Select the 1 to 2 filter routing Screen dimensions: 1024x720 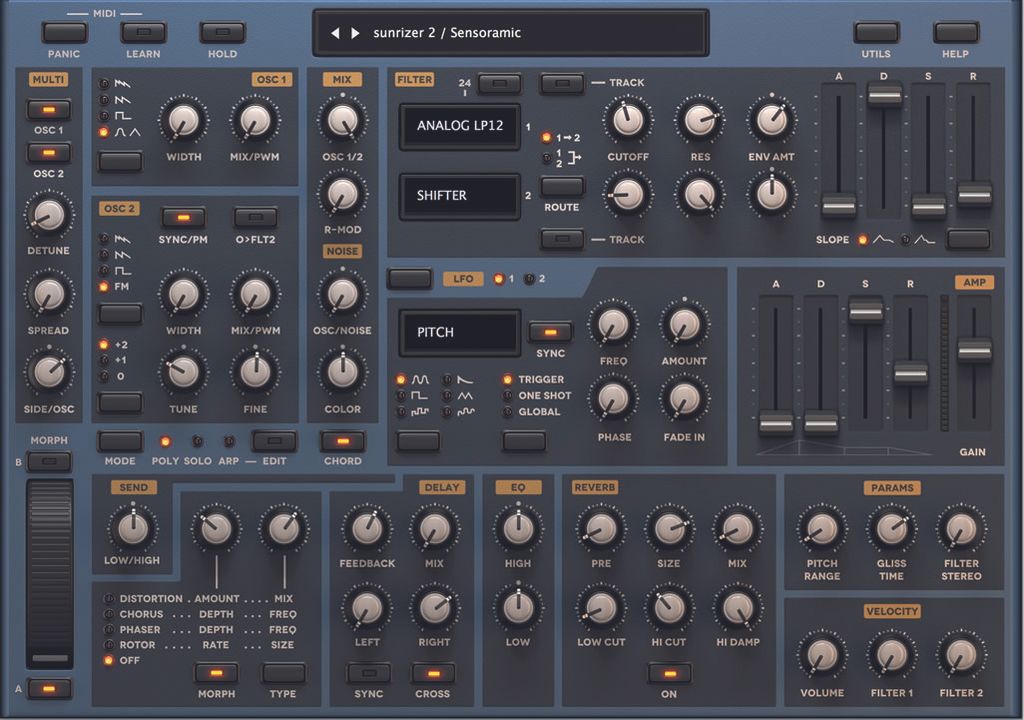[x=546, y=138]
